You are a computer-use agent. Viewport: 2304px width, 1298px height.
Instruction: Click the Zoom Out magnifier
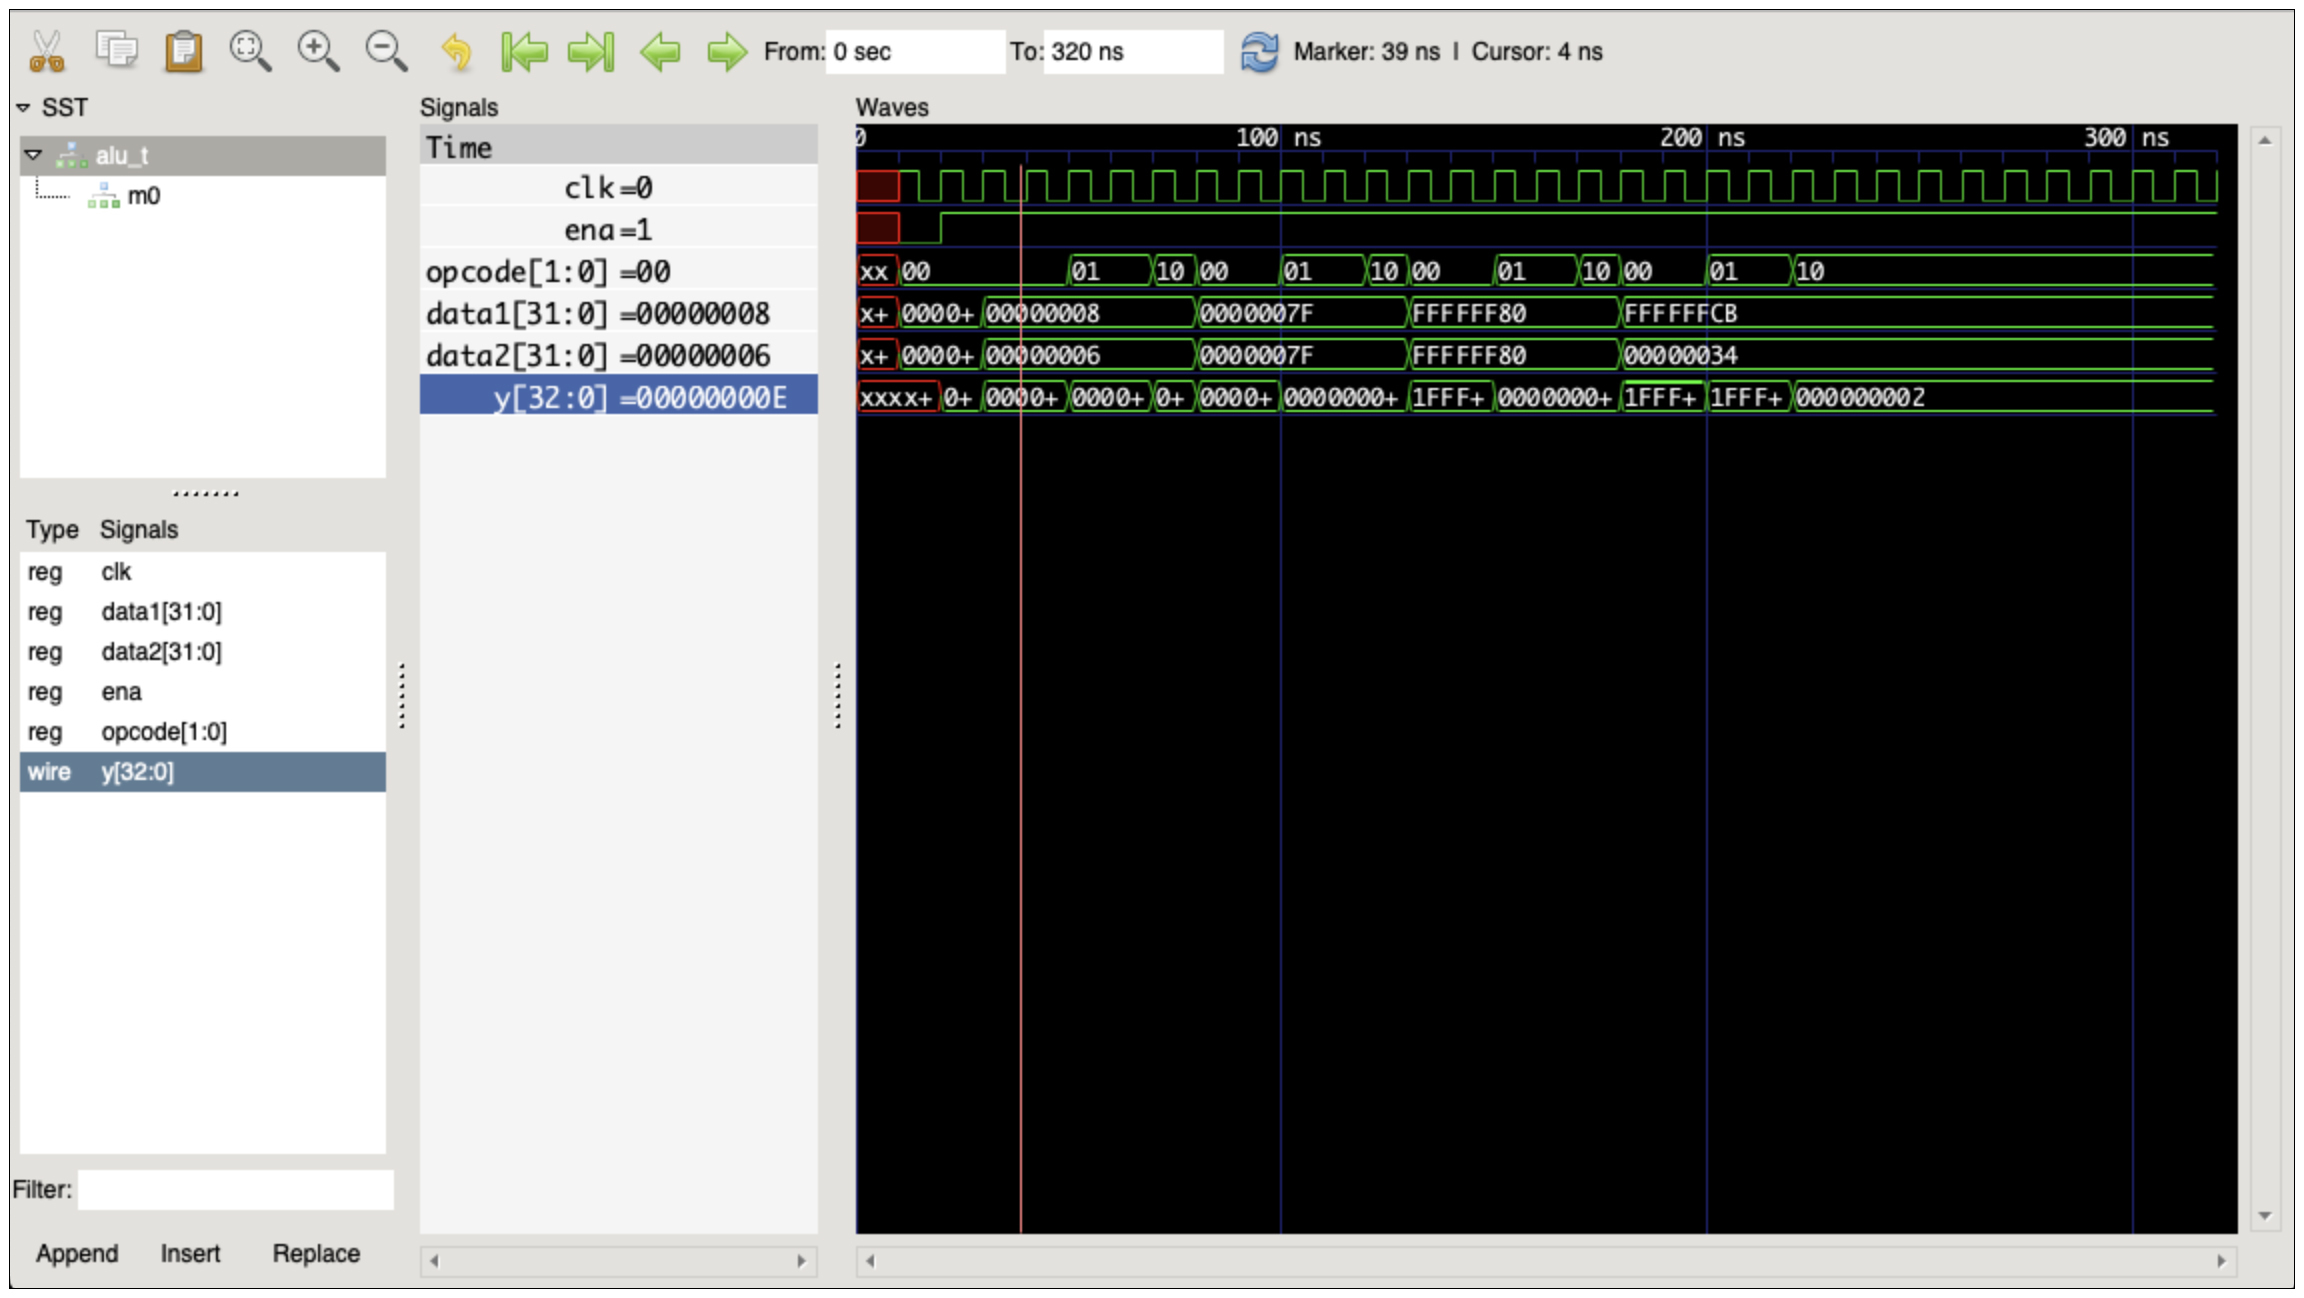click(x=386, y=51)
